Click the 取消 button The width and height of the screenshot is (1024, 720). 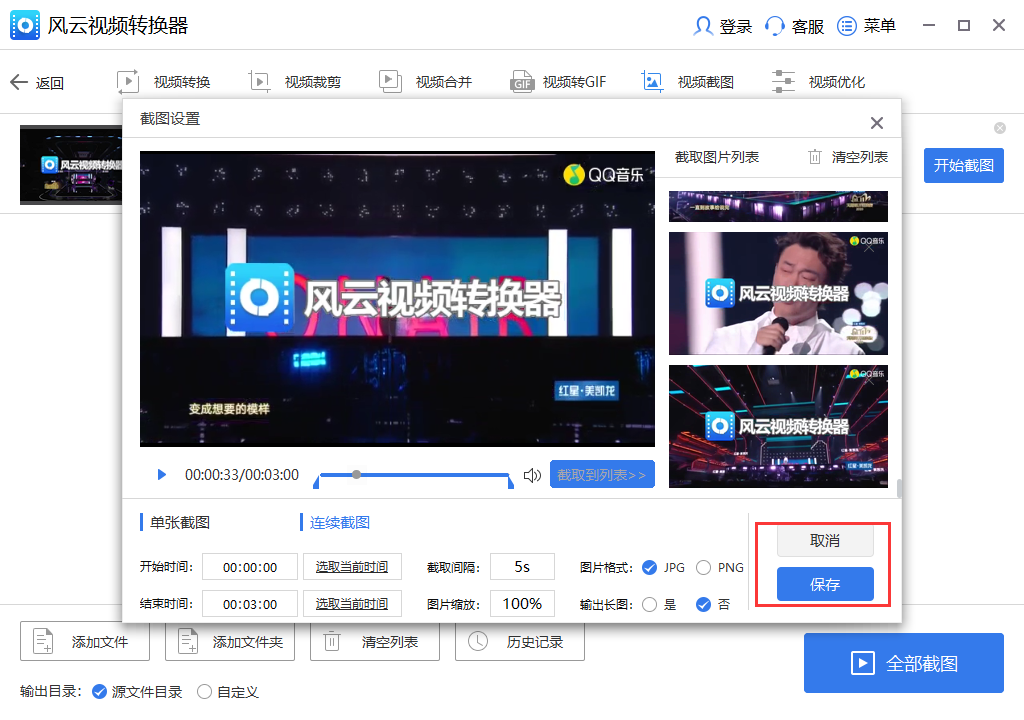[825, 541]
